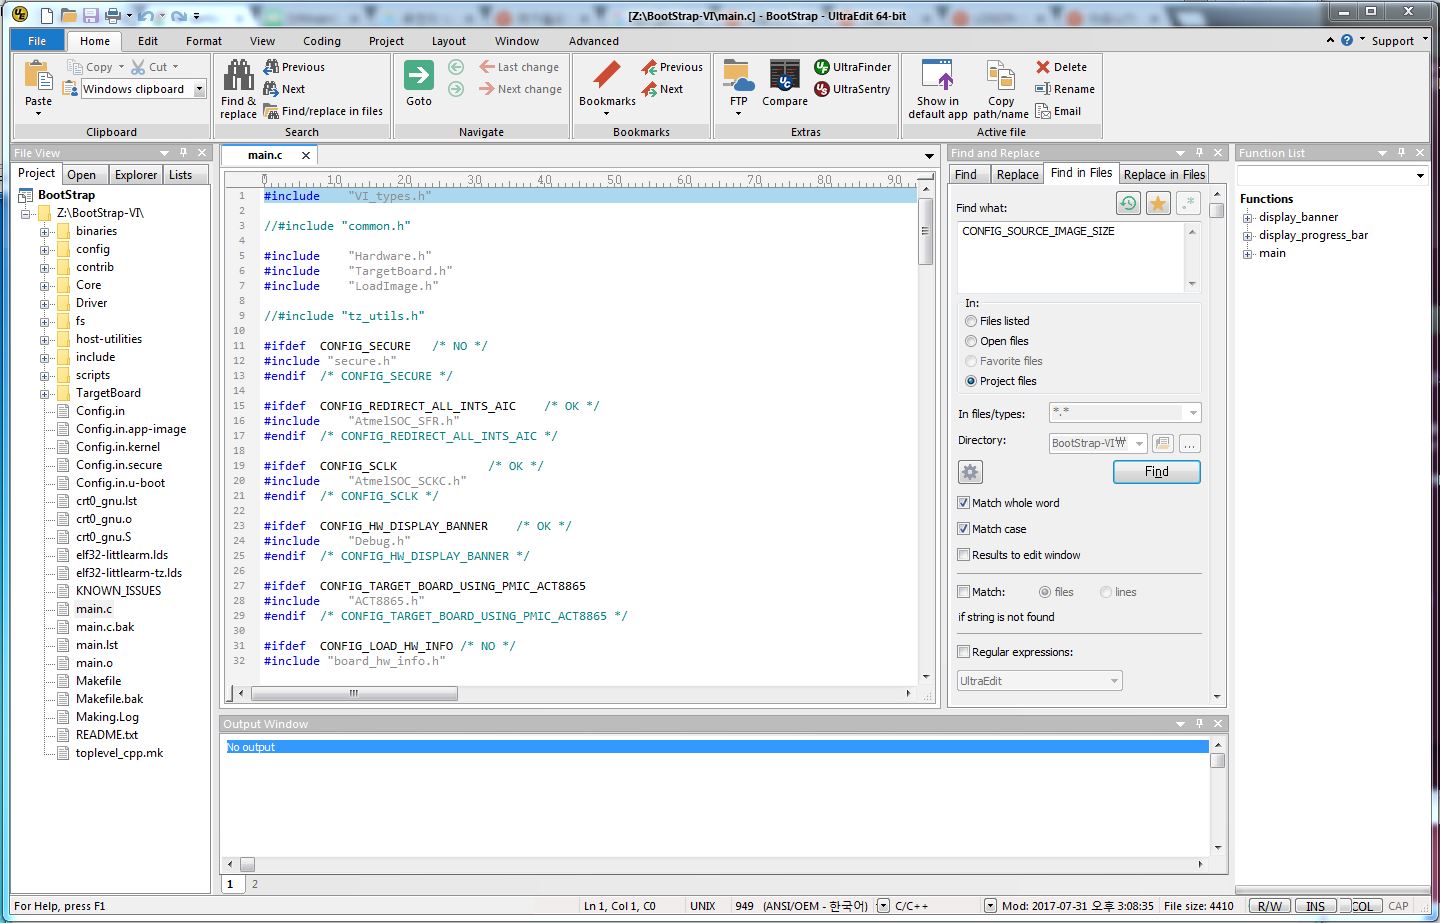The height and width of the screenshot is (923, 1440).
Task: Expand the TargetBoard folder in tree
Action: (x=45, y=394)
